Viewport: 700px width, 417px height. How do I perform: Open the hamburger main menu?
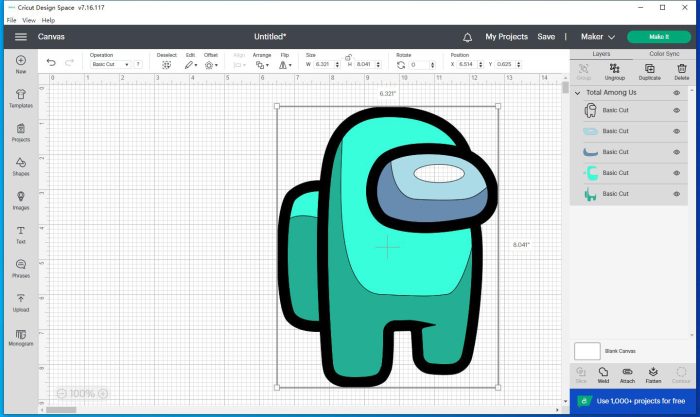21,37
